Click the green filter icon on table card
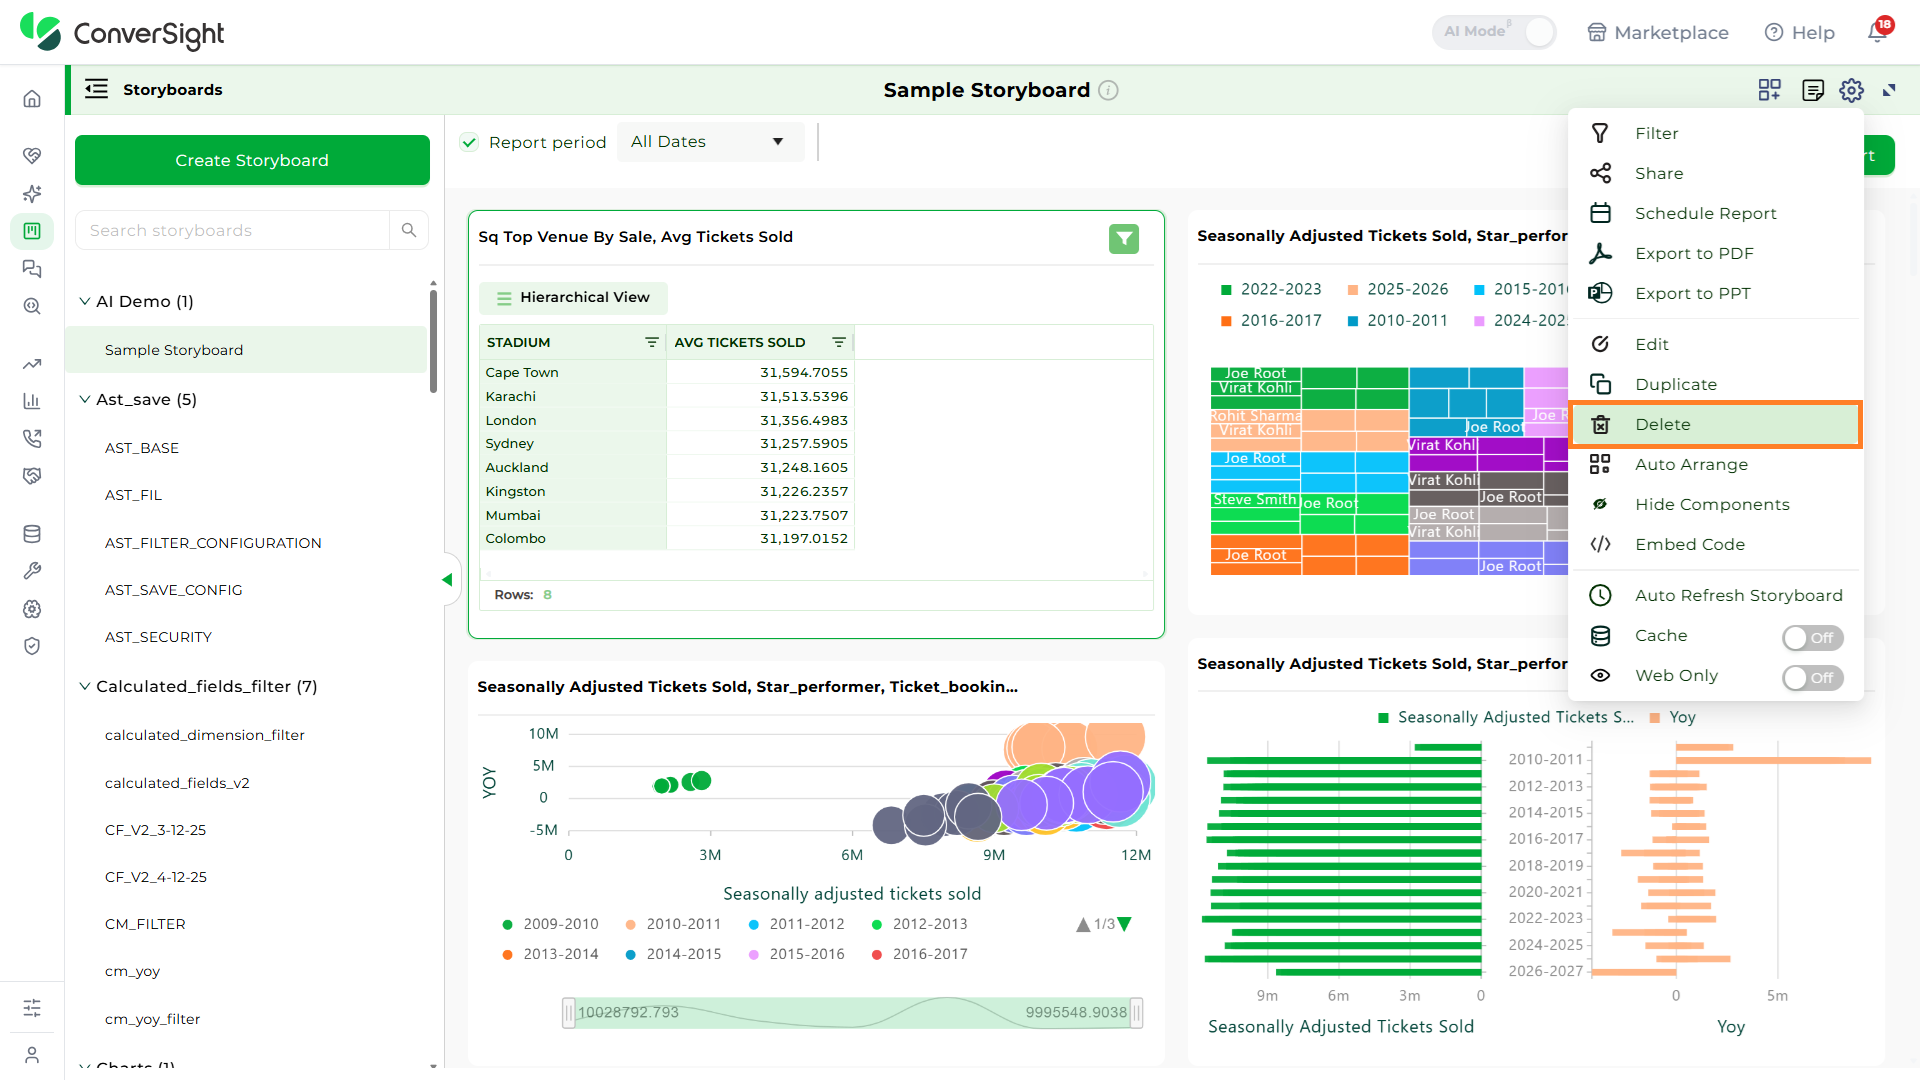Screen dimensions: 1920x1080 coord(1124,238)
